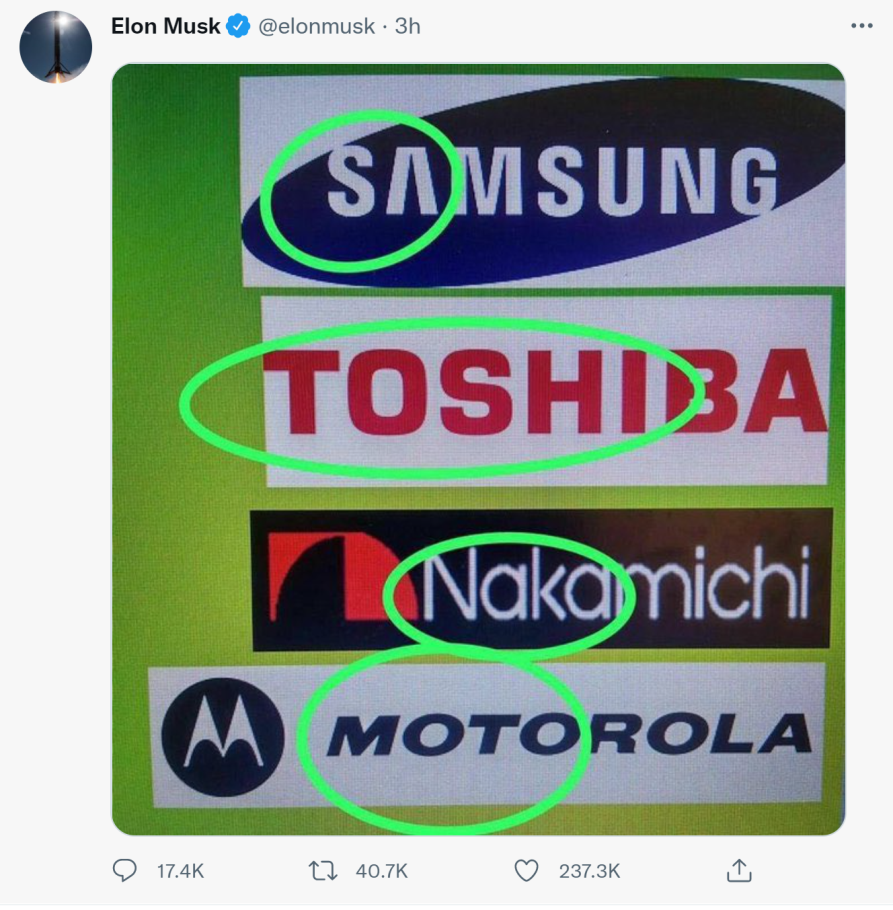Click the 237.3K likes count
The image size is (893, 910).
click(590, 871)
